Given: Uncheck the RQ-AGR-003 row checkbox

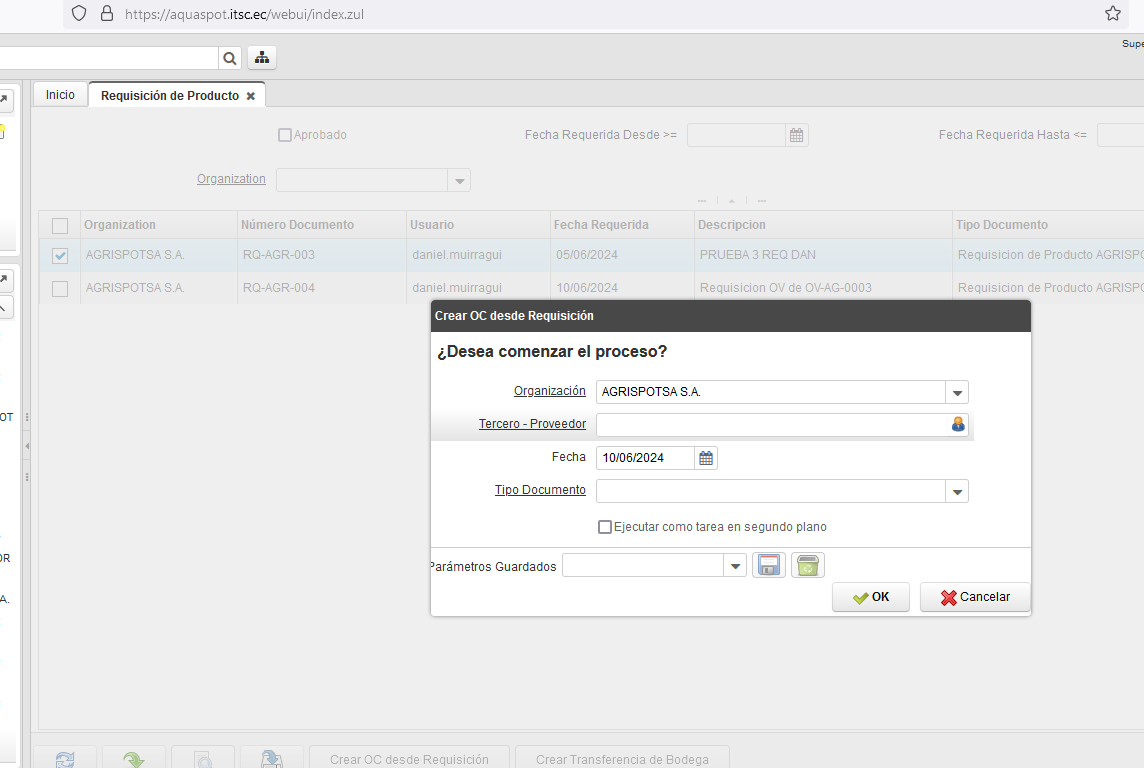Looking at the screenshot, I should pyautogui.click(x=60, y=256).
